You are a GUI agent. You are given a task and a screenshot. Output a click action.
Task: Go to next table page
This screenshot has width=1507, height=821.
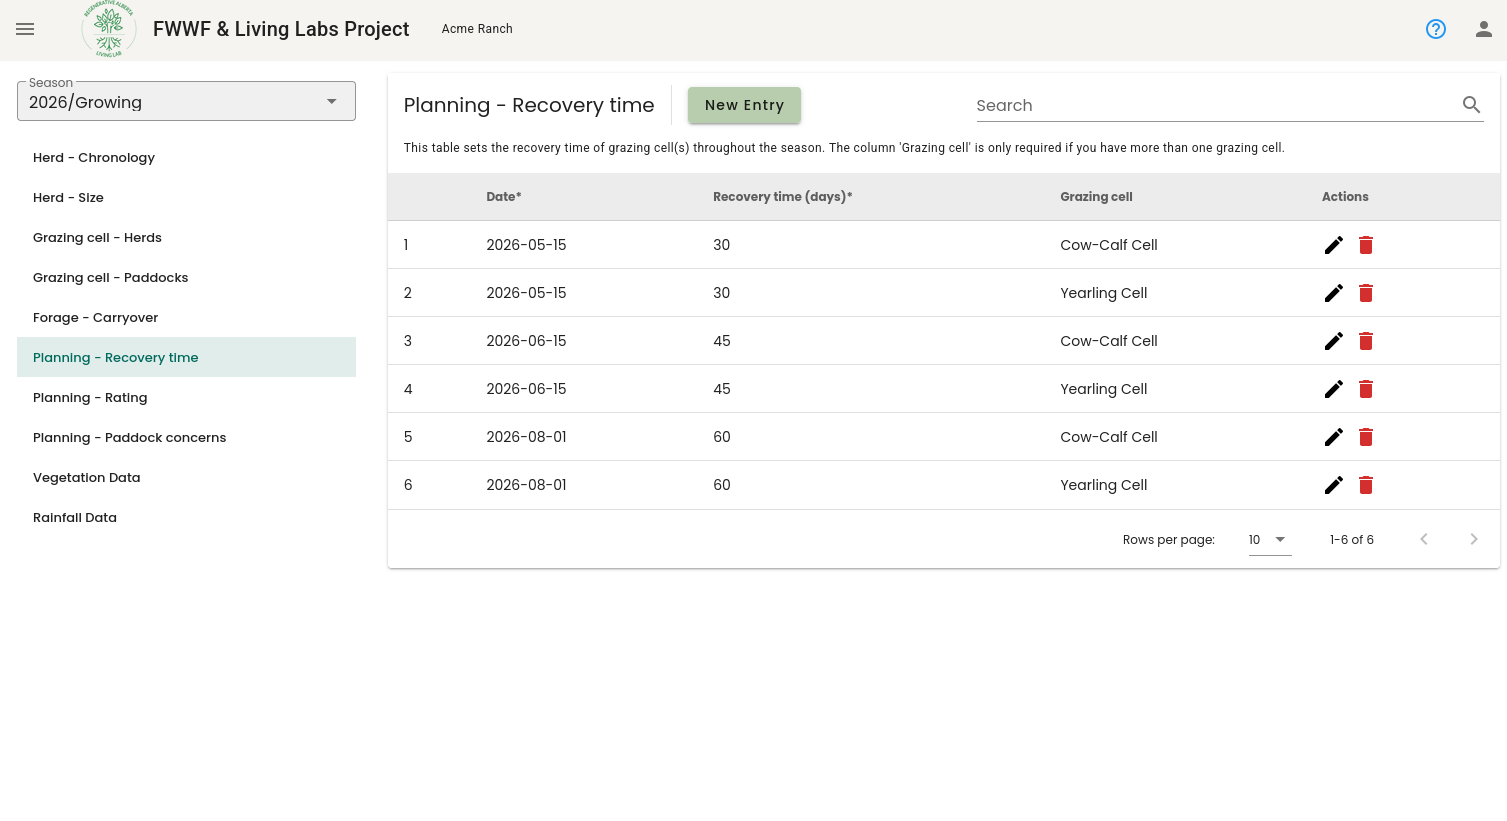(1474, 539)
